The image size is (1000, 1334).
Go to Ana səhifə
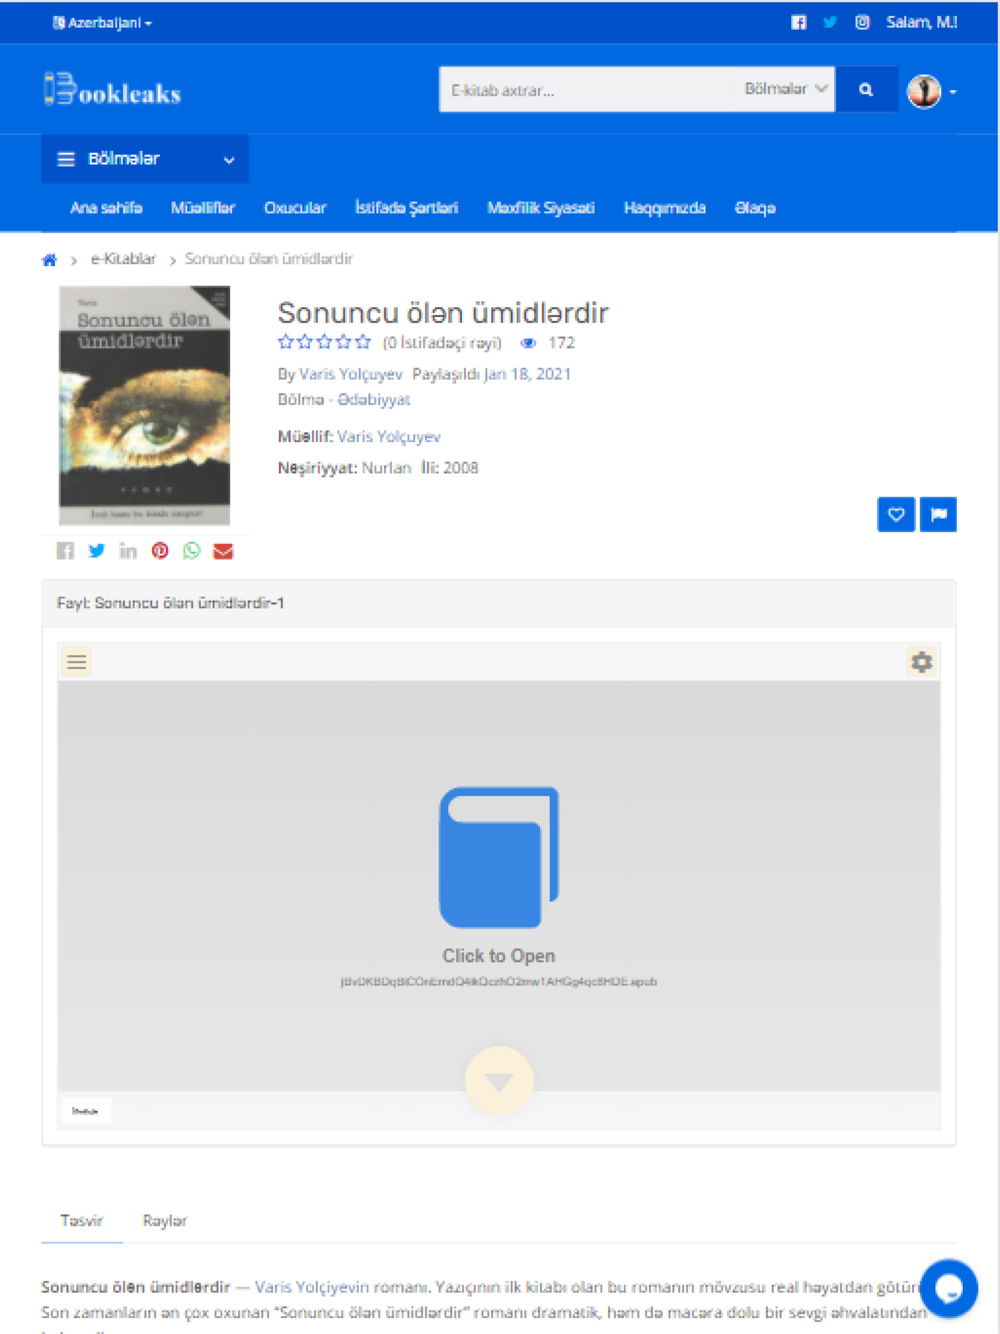click(106, 208)
